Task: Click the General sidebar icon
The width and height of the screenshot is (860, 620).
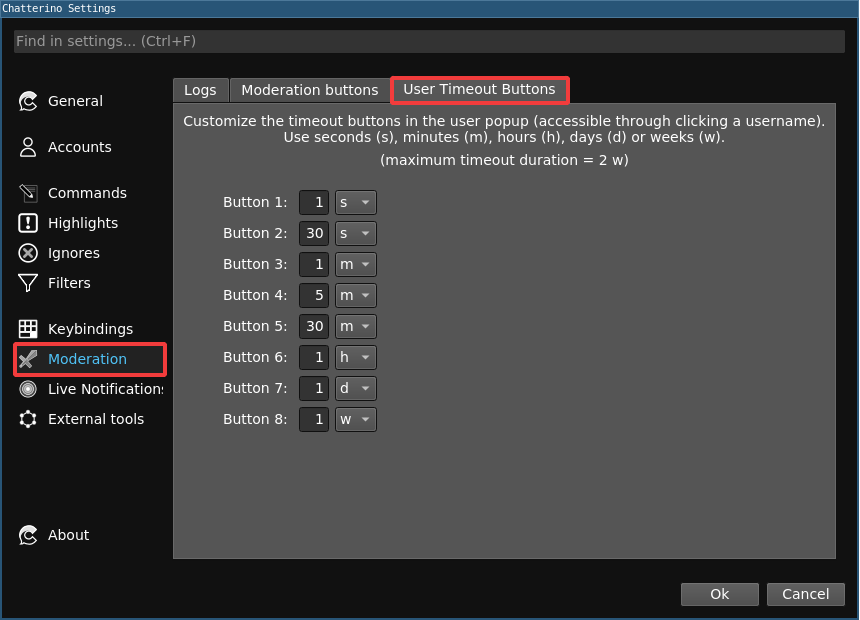Action: point(28,101)
